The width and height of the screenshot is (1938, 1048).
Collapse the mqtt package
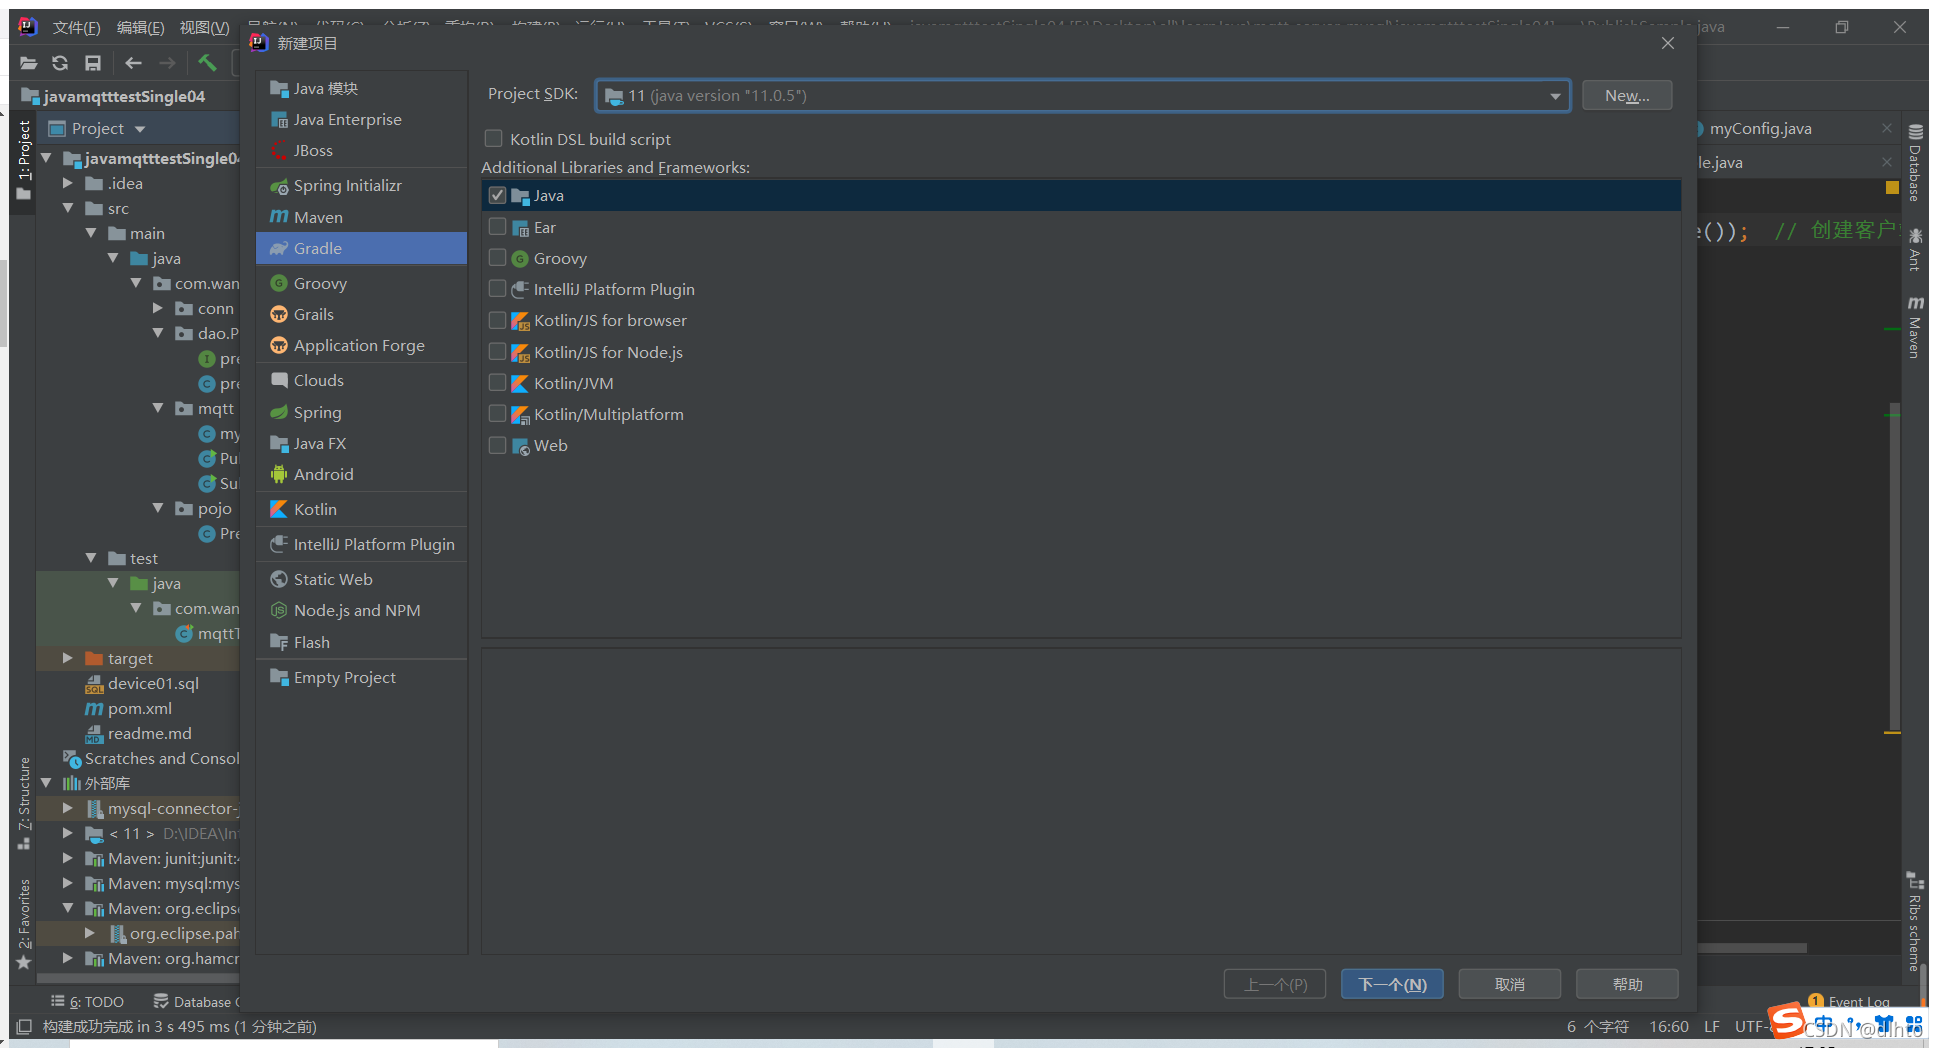click(x=158, y=408)
